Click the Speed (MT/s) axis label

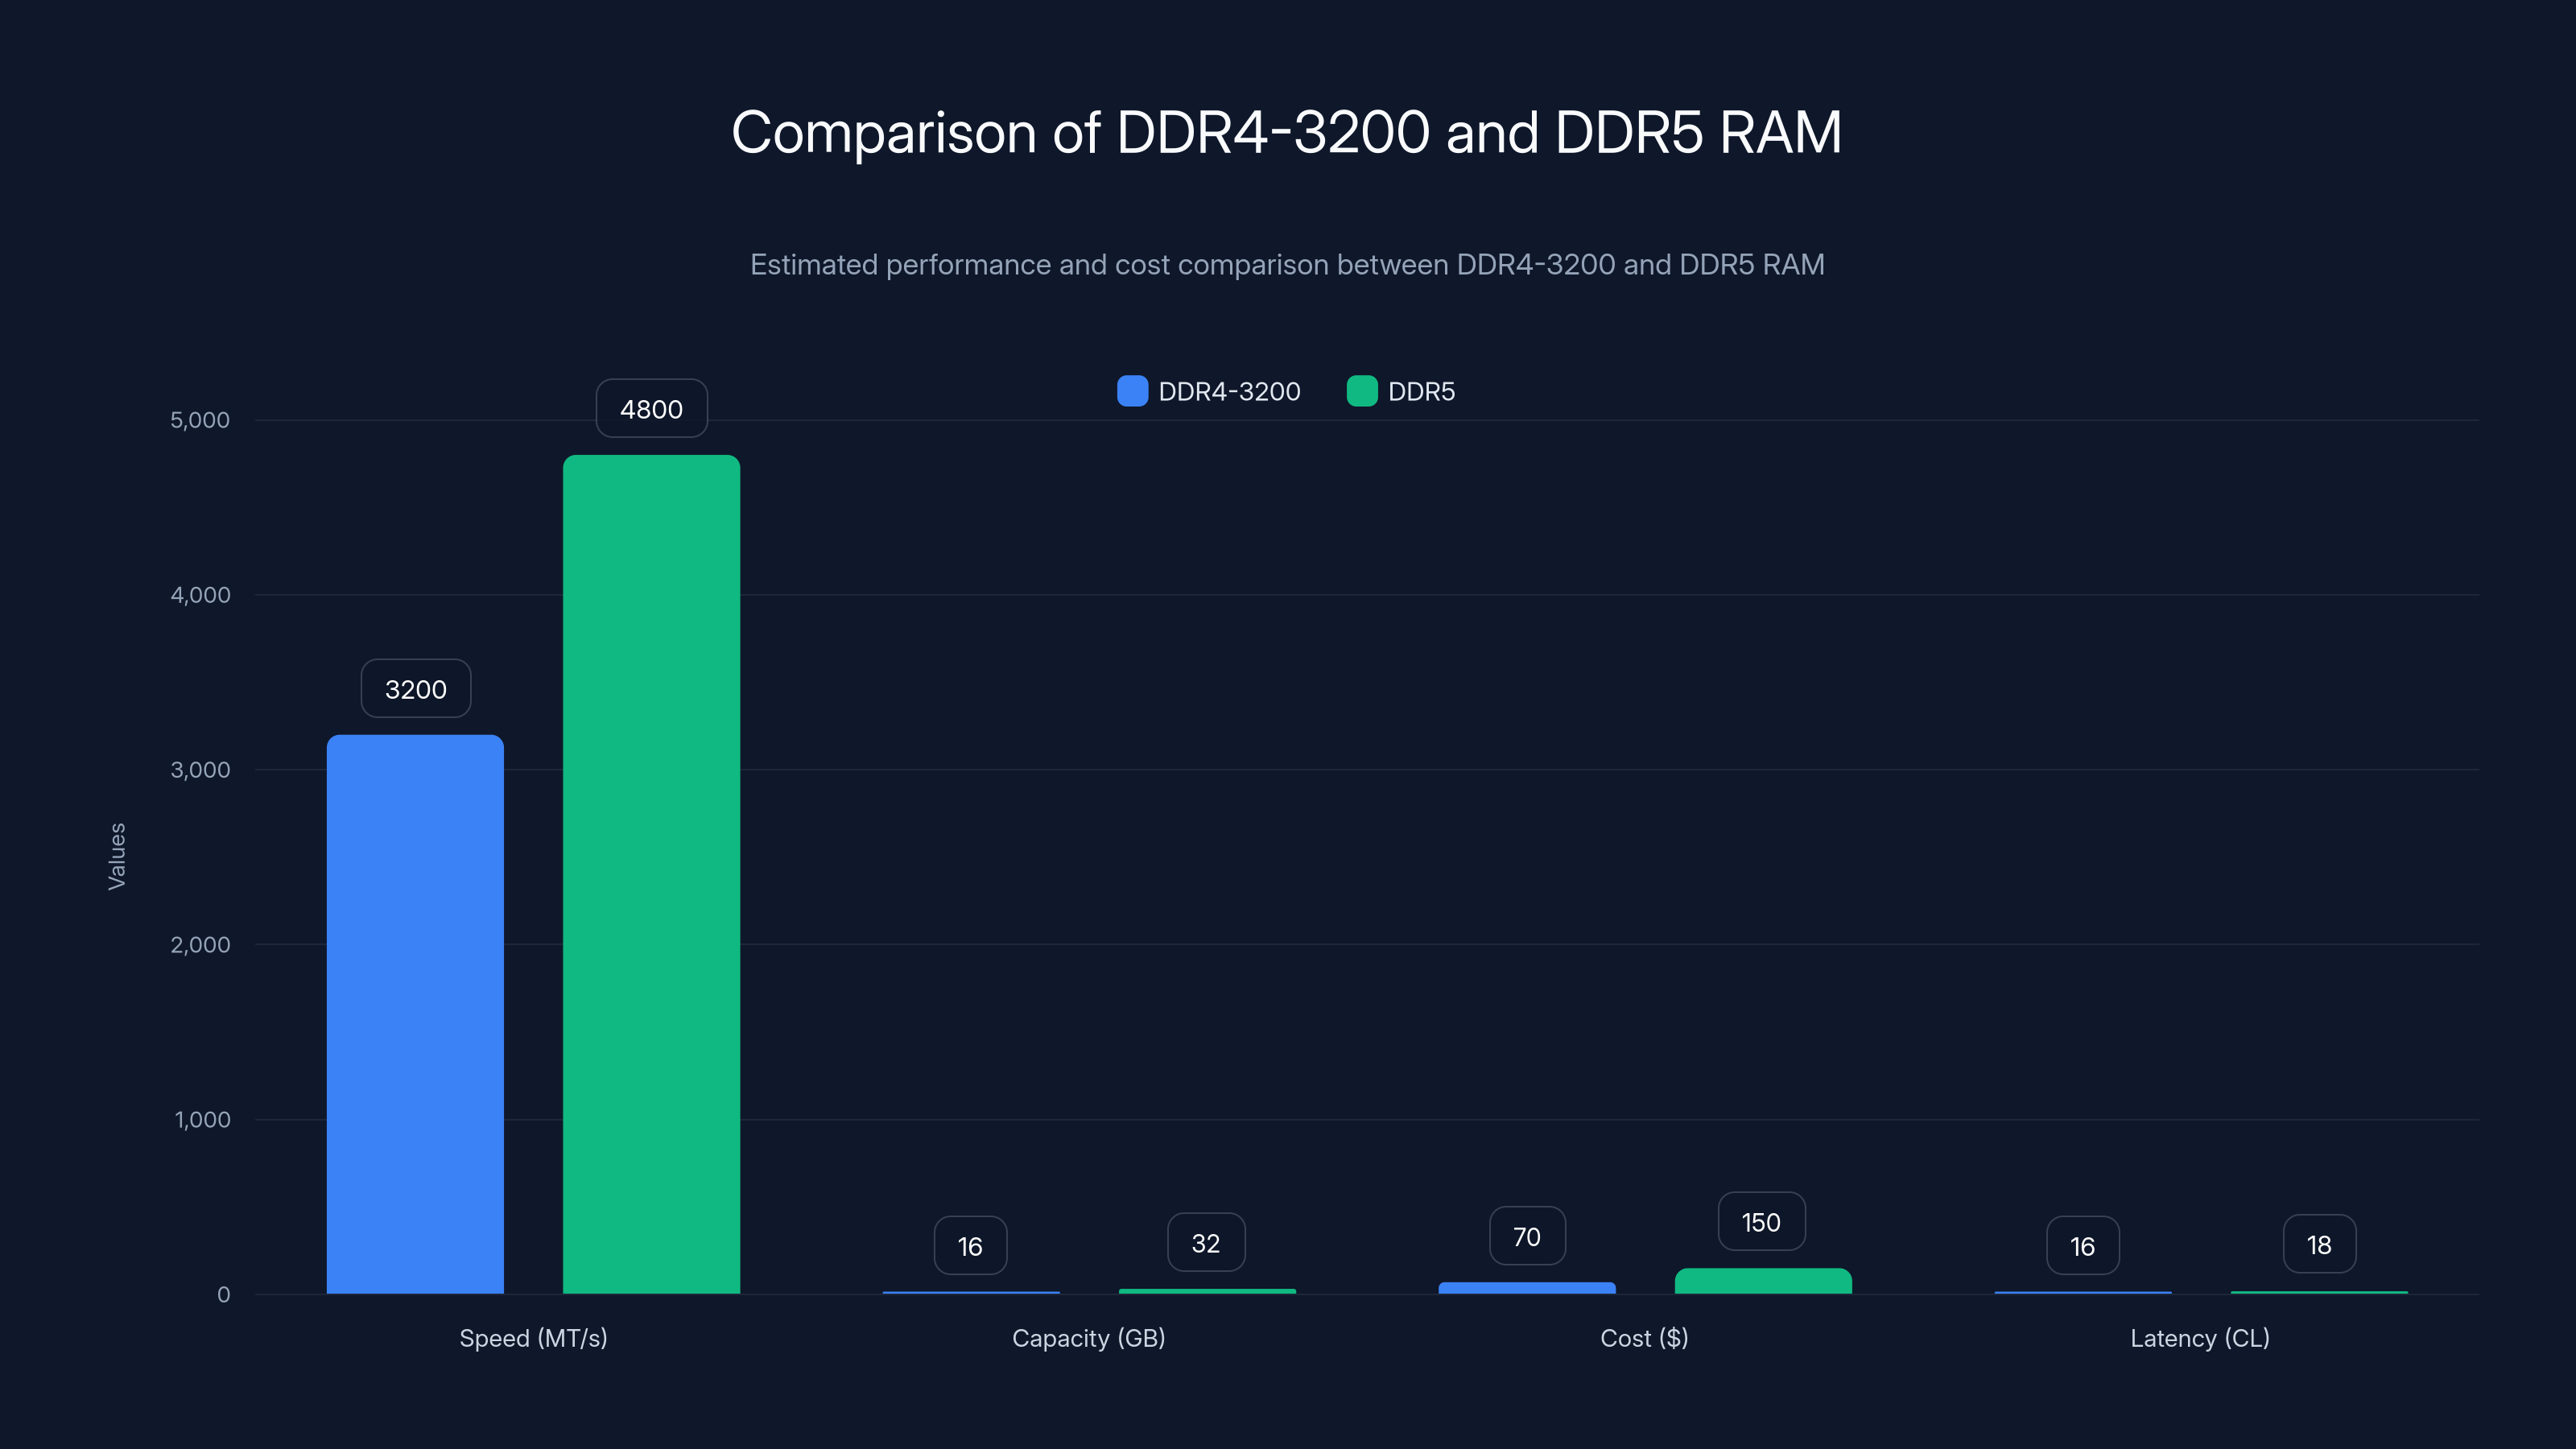pos(533,1338)
